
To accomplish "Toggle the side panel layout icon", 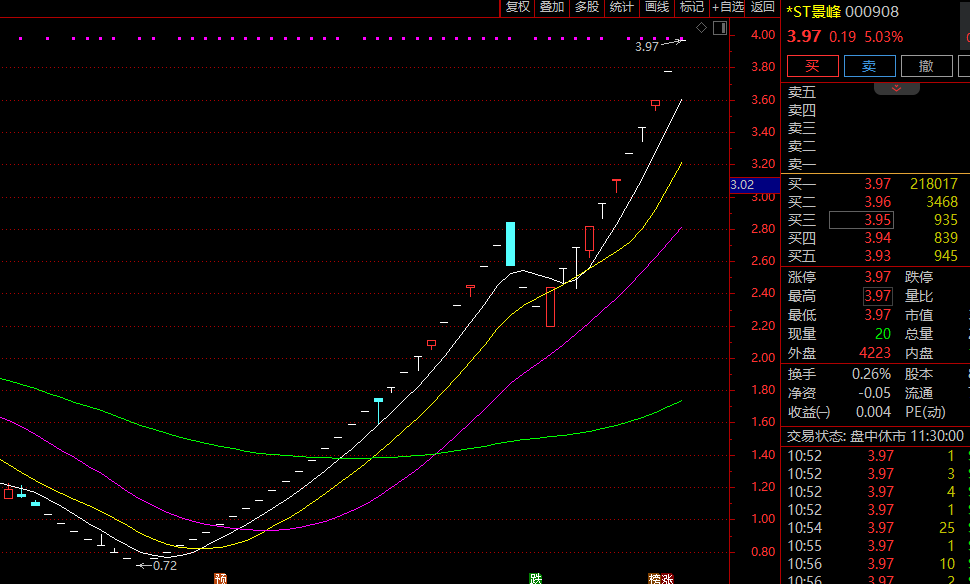I will point(719,27).
